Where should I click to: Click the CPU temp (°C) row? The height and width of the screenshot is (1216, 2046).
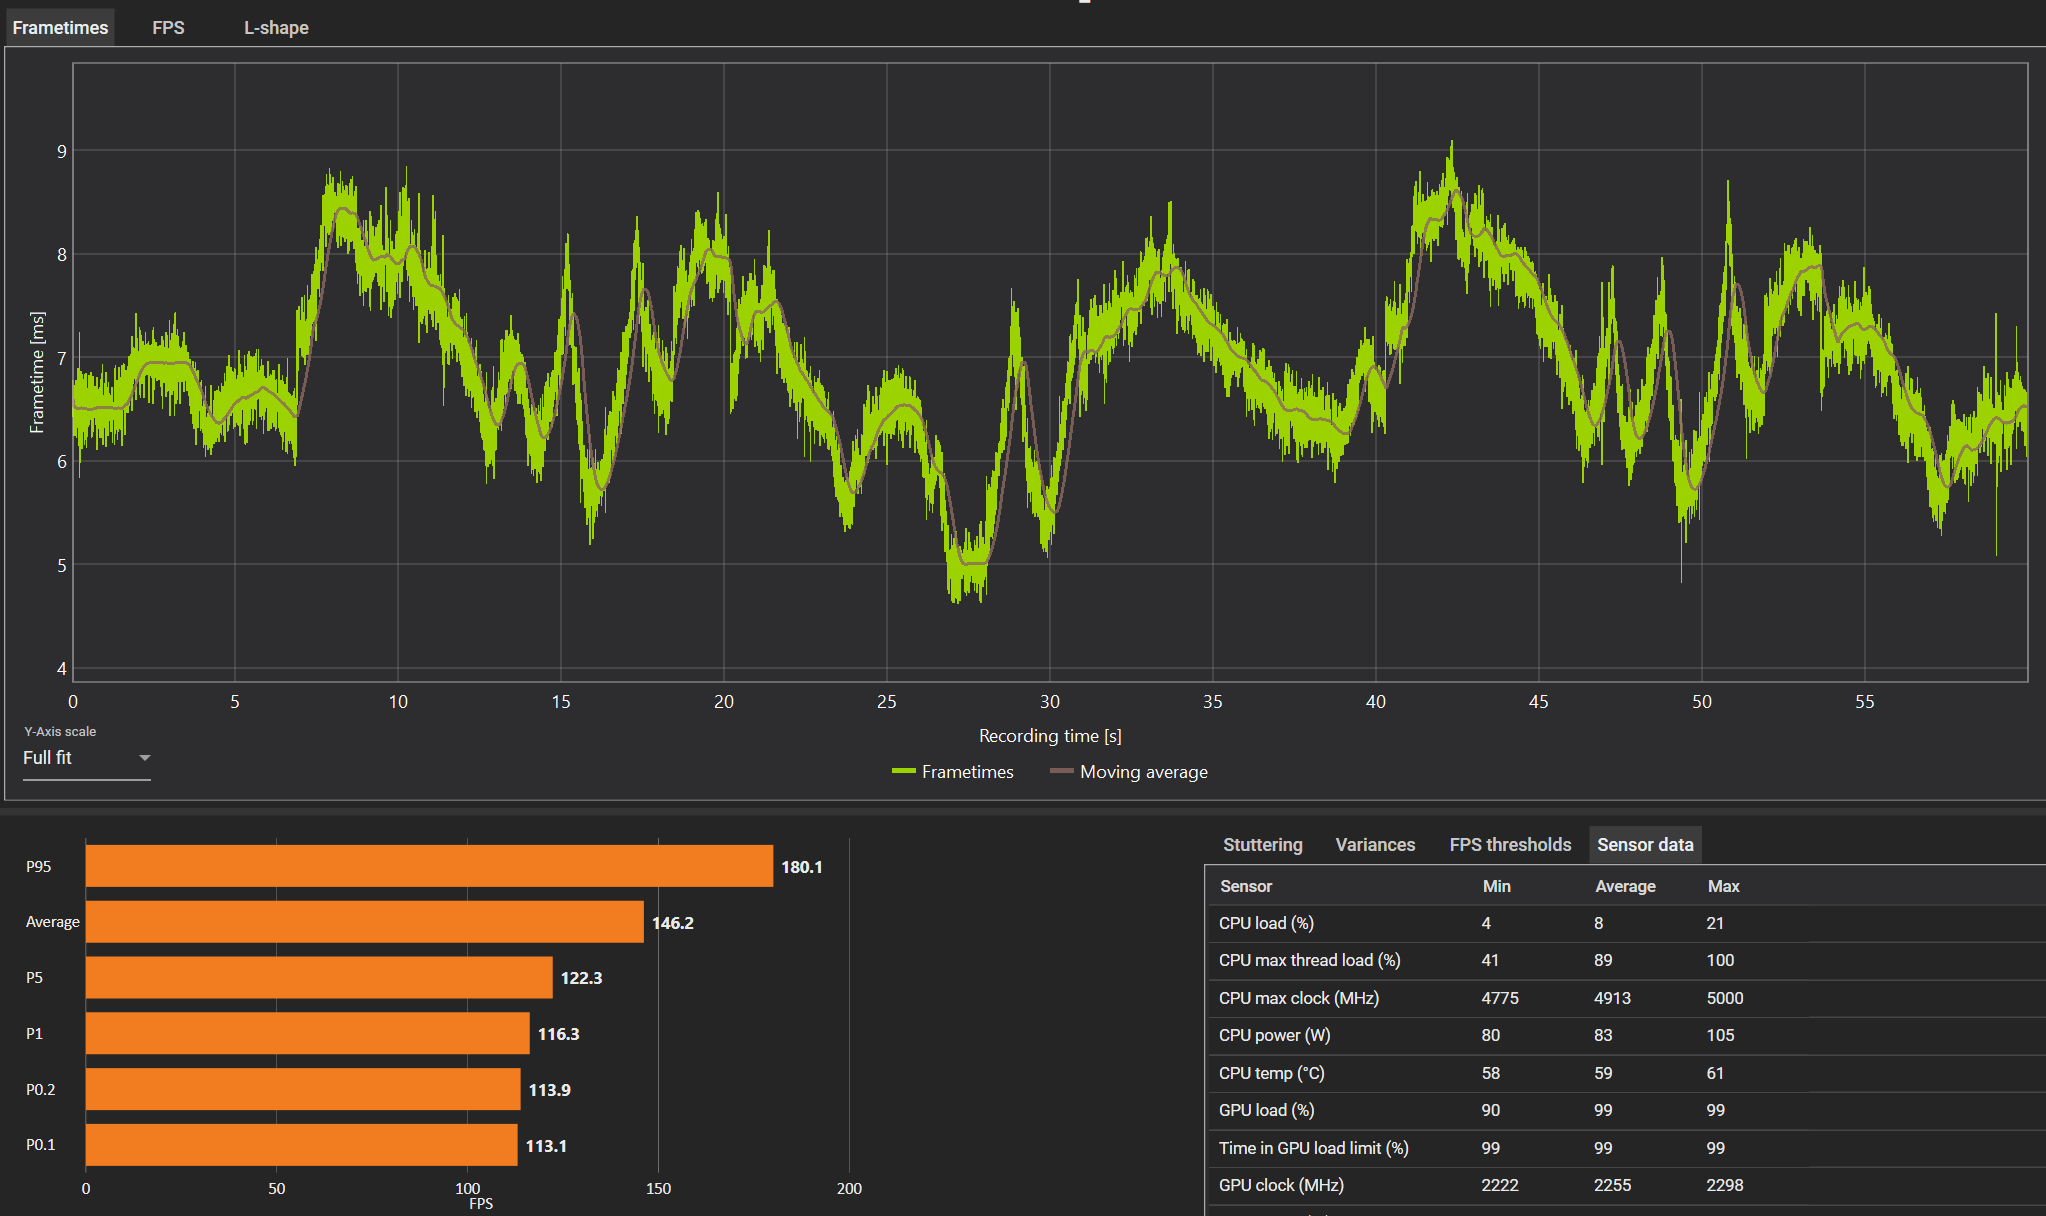[x=1271, y=1073]
